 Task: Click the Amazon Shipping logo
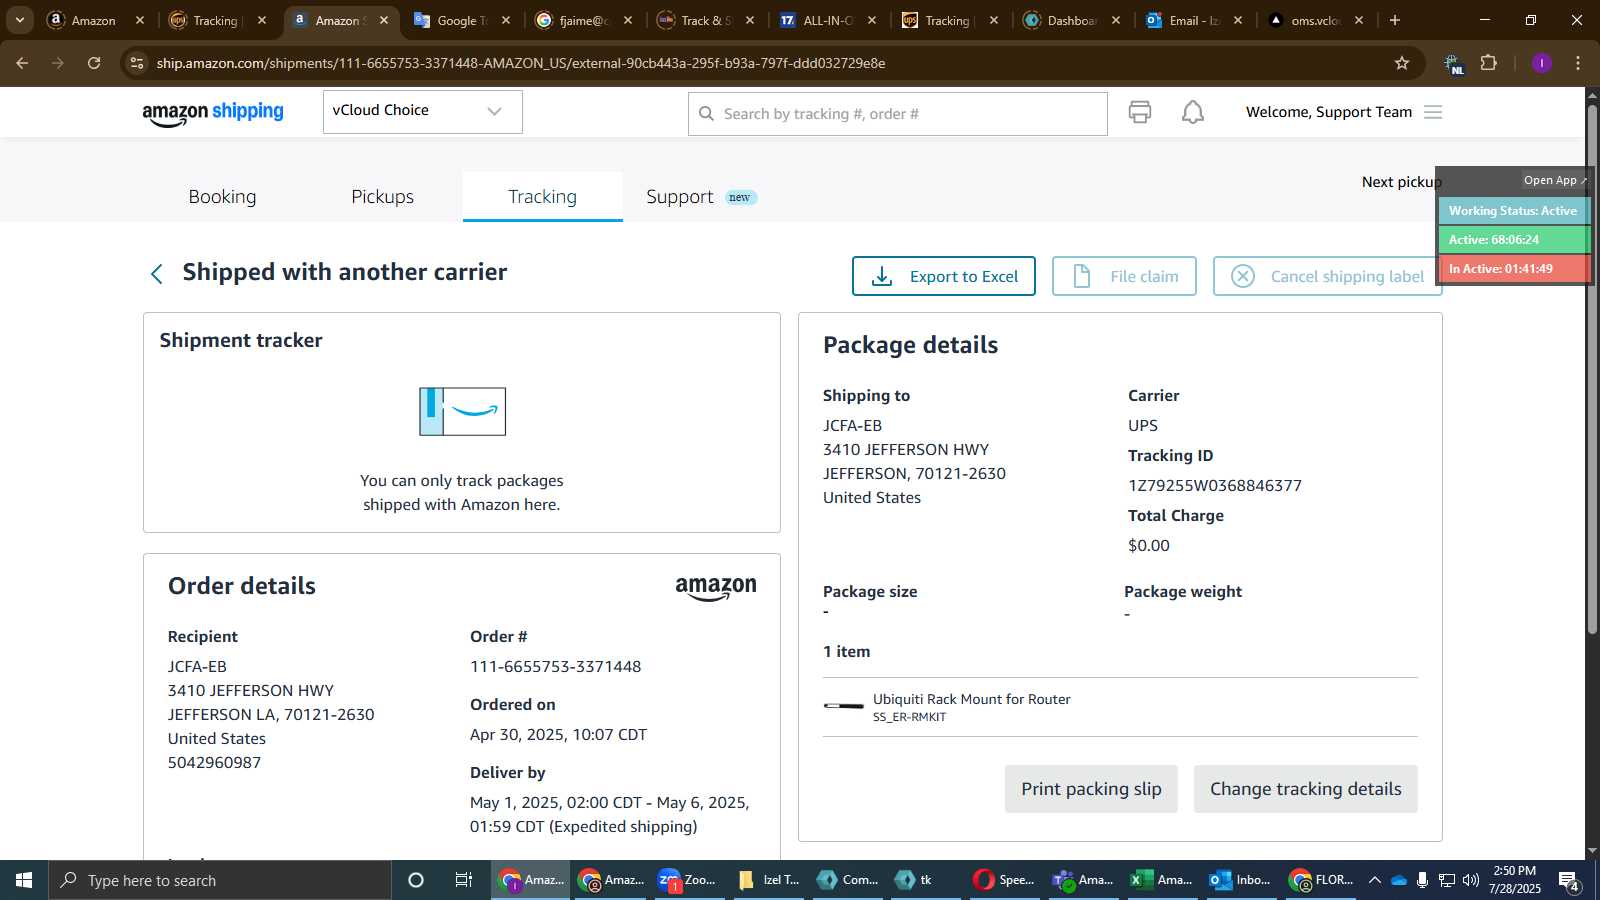pyautogui.click(x=213, y=113)
